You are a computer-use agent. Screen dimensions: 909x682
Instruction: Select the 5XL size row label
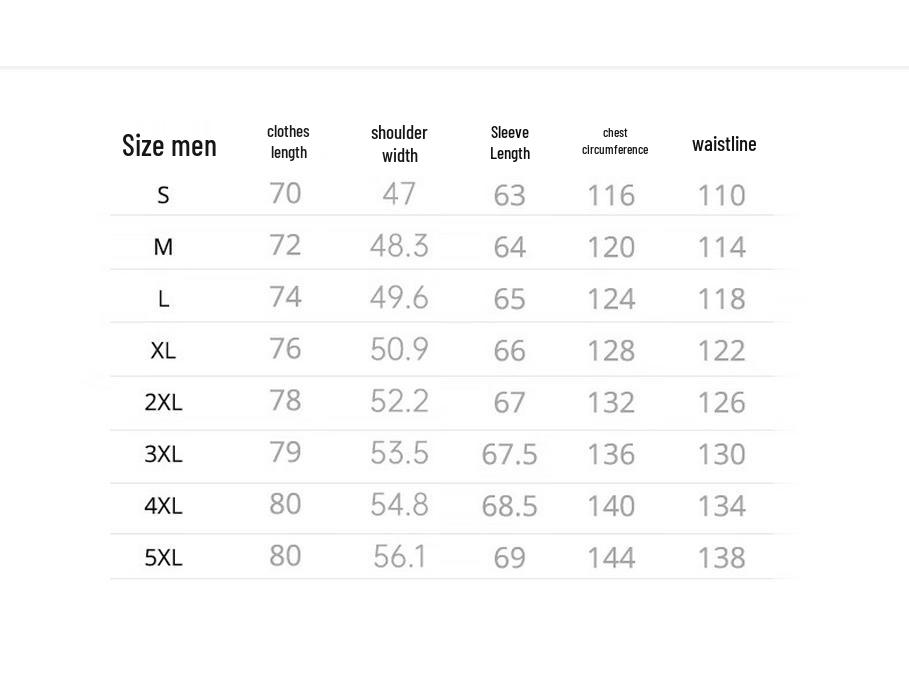[x=163, y=557]
